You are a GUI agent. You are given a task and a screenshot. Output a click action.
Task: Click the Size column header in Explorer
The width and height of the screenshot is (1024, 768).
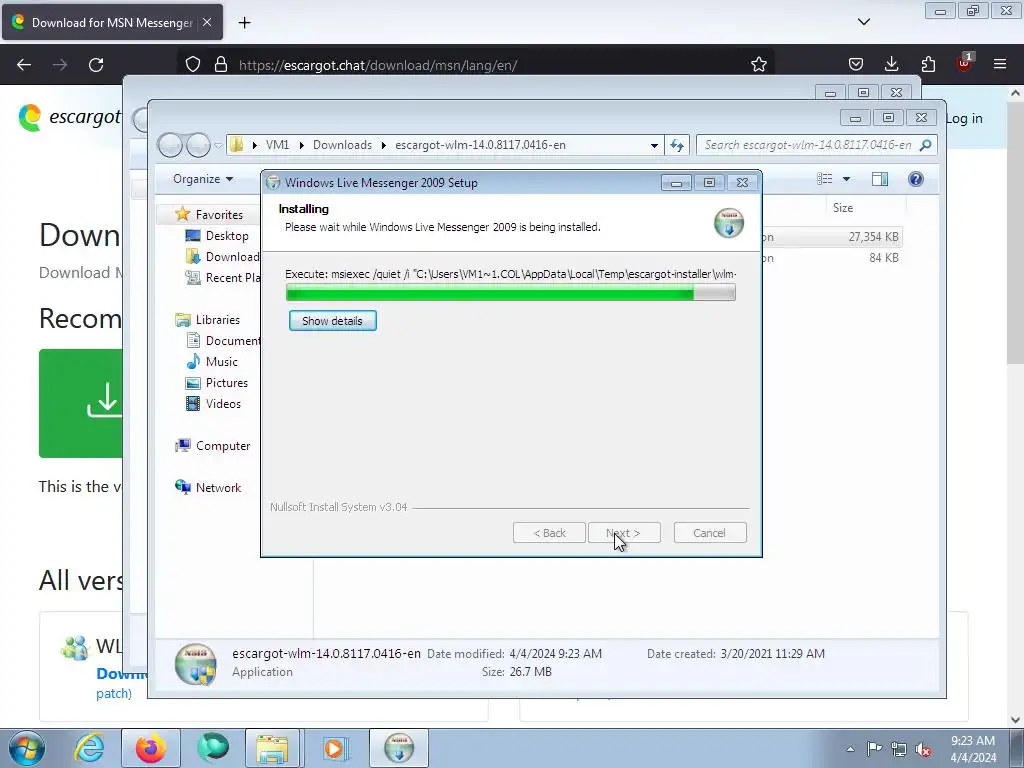click(842, 208)
